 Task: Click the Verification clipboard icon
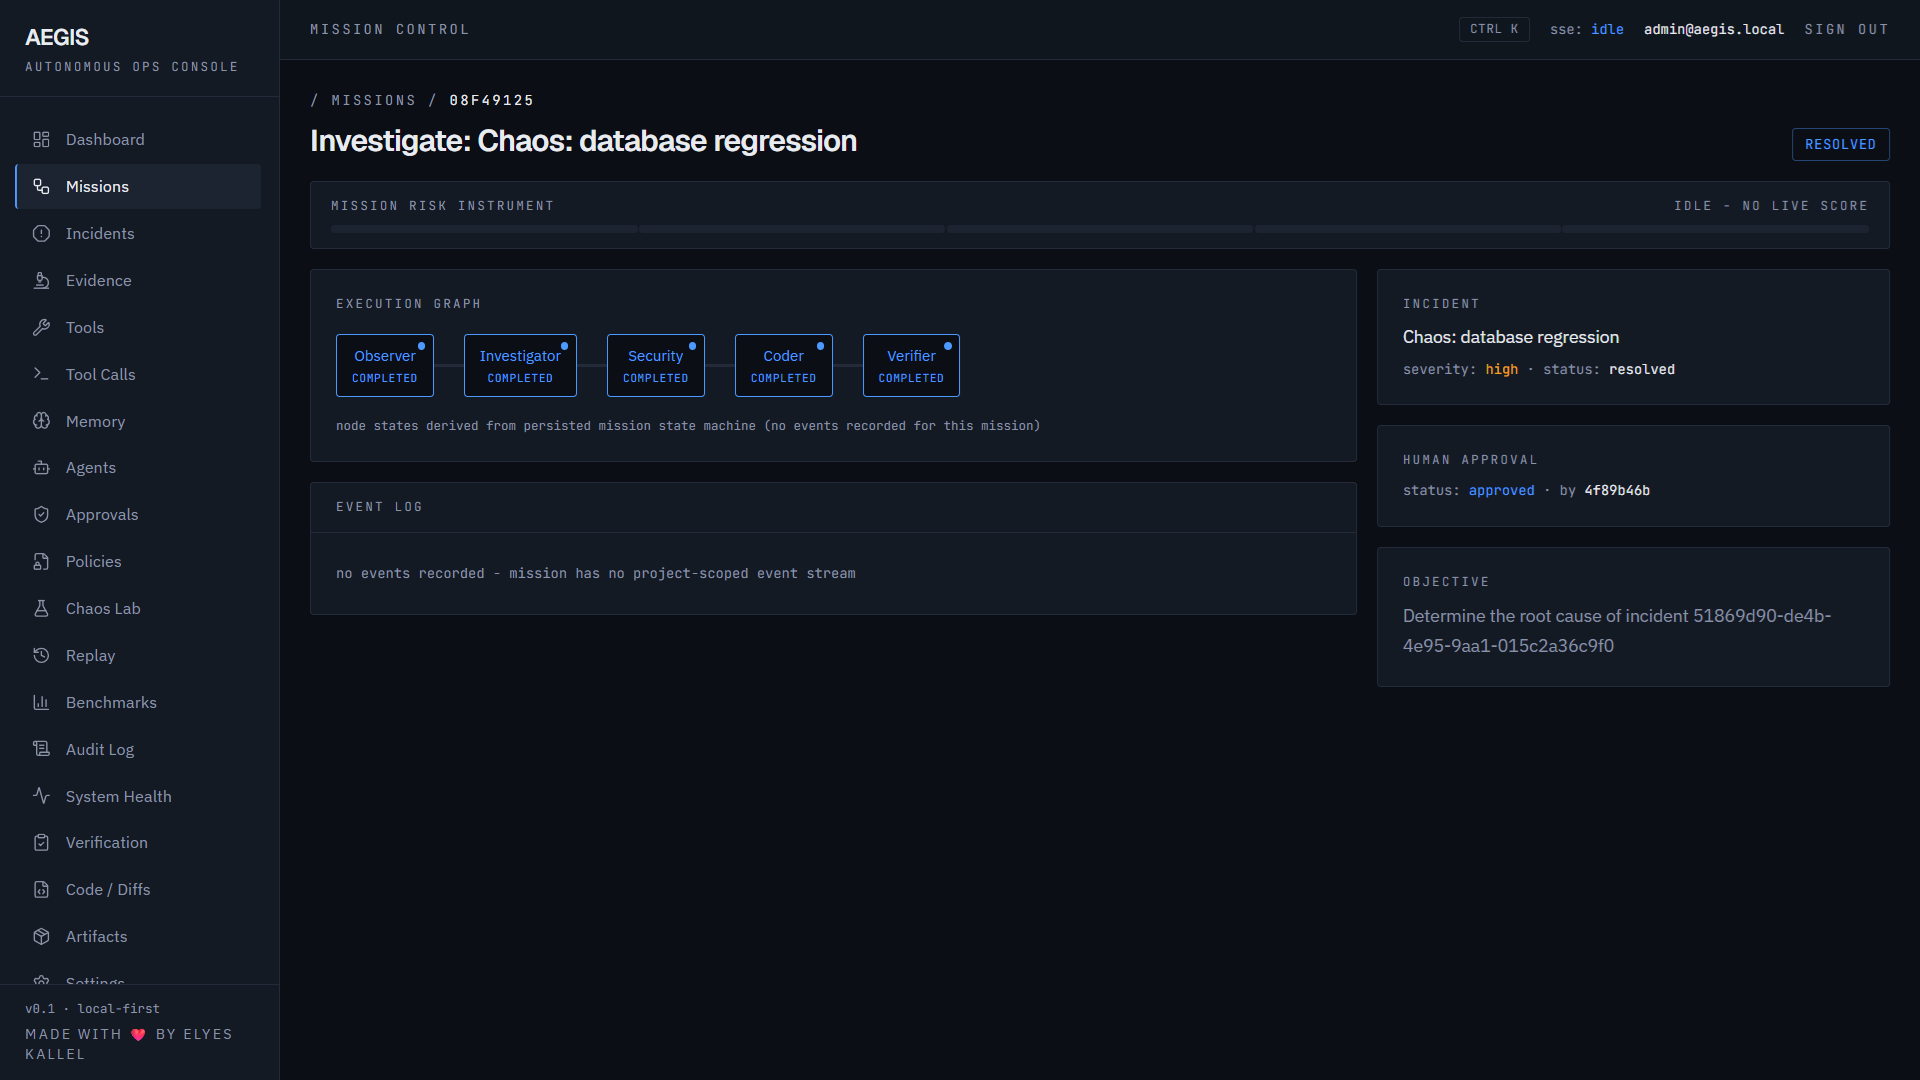pyautogui.click(x=41, y=843)
